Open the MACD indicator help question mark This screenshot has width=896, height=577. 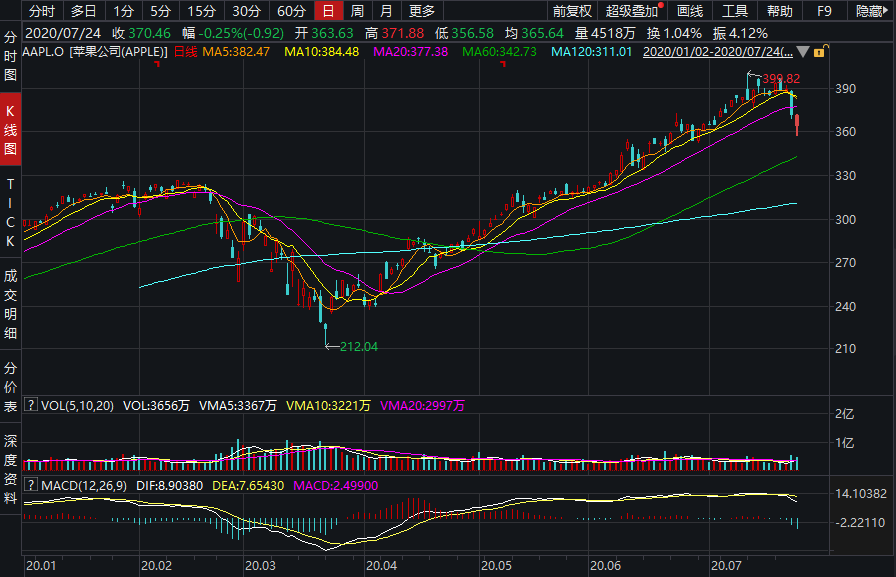coord(31,485)
